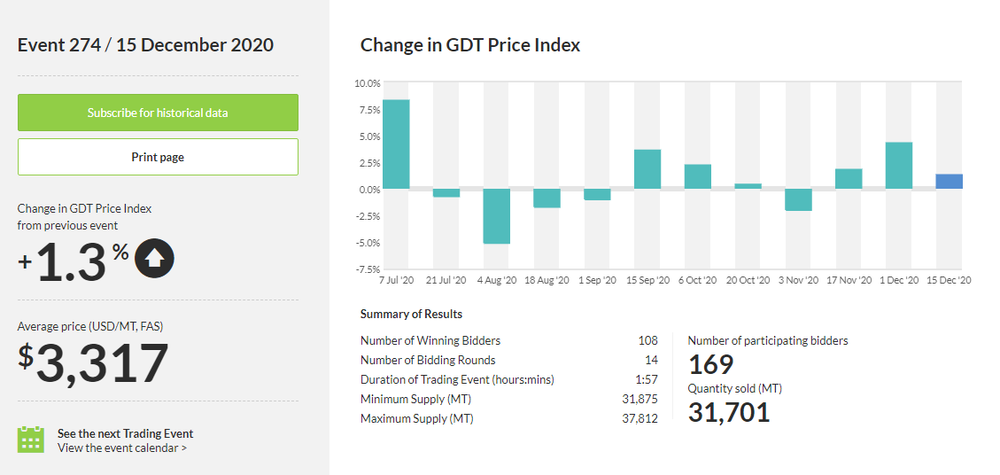The height and width of the screenshot is (475, 1000).
Task: Pick the 18 Aug '20 chart bar
Action: tap(547, 198)
